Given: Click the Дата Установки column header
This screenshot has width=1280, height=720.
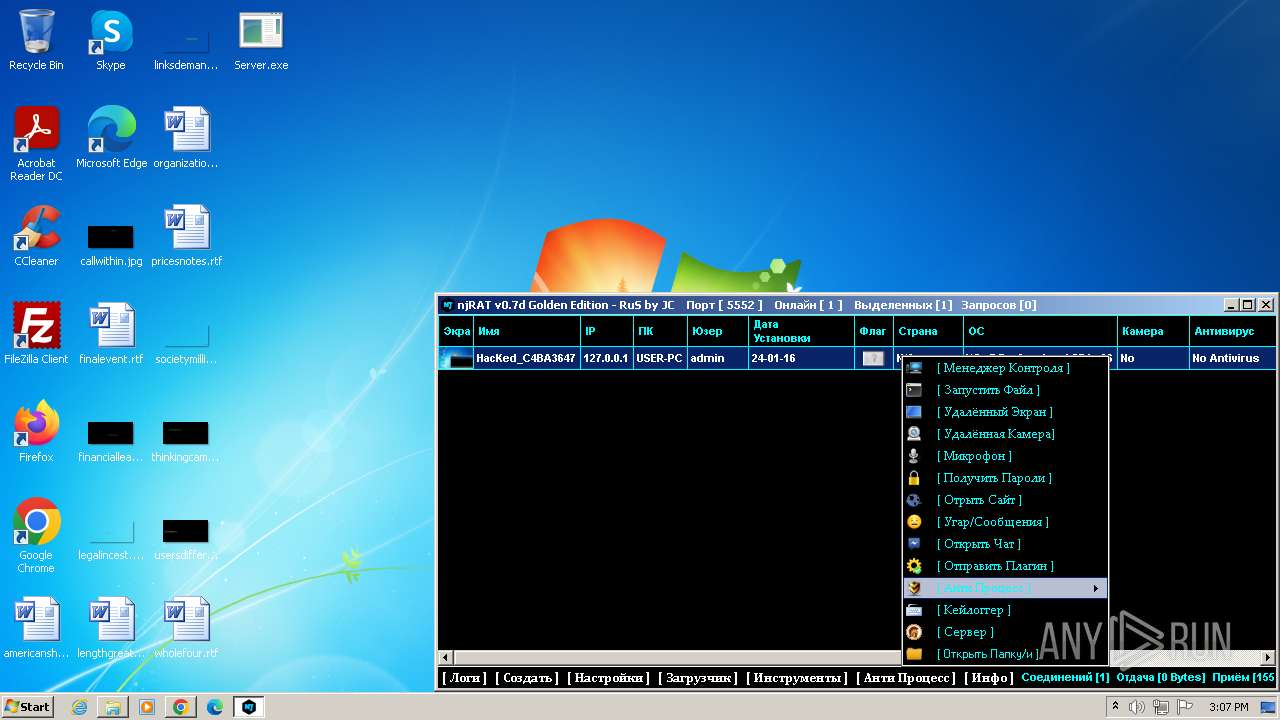Looking at the screenshot, I should (x=800, y=331).
